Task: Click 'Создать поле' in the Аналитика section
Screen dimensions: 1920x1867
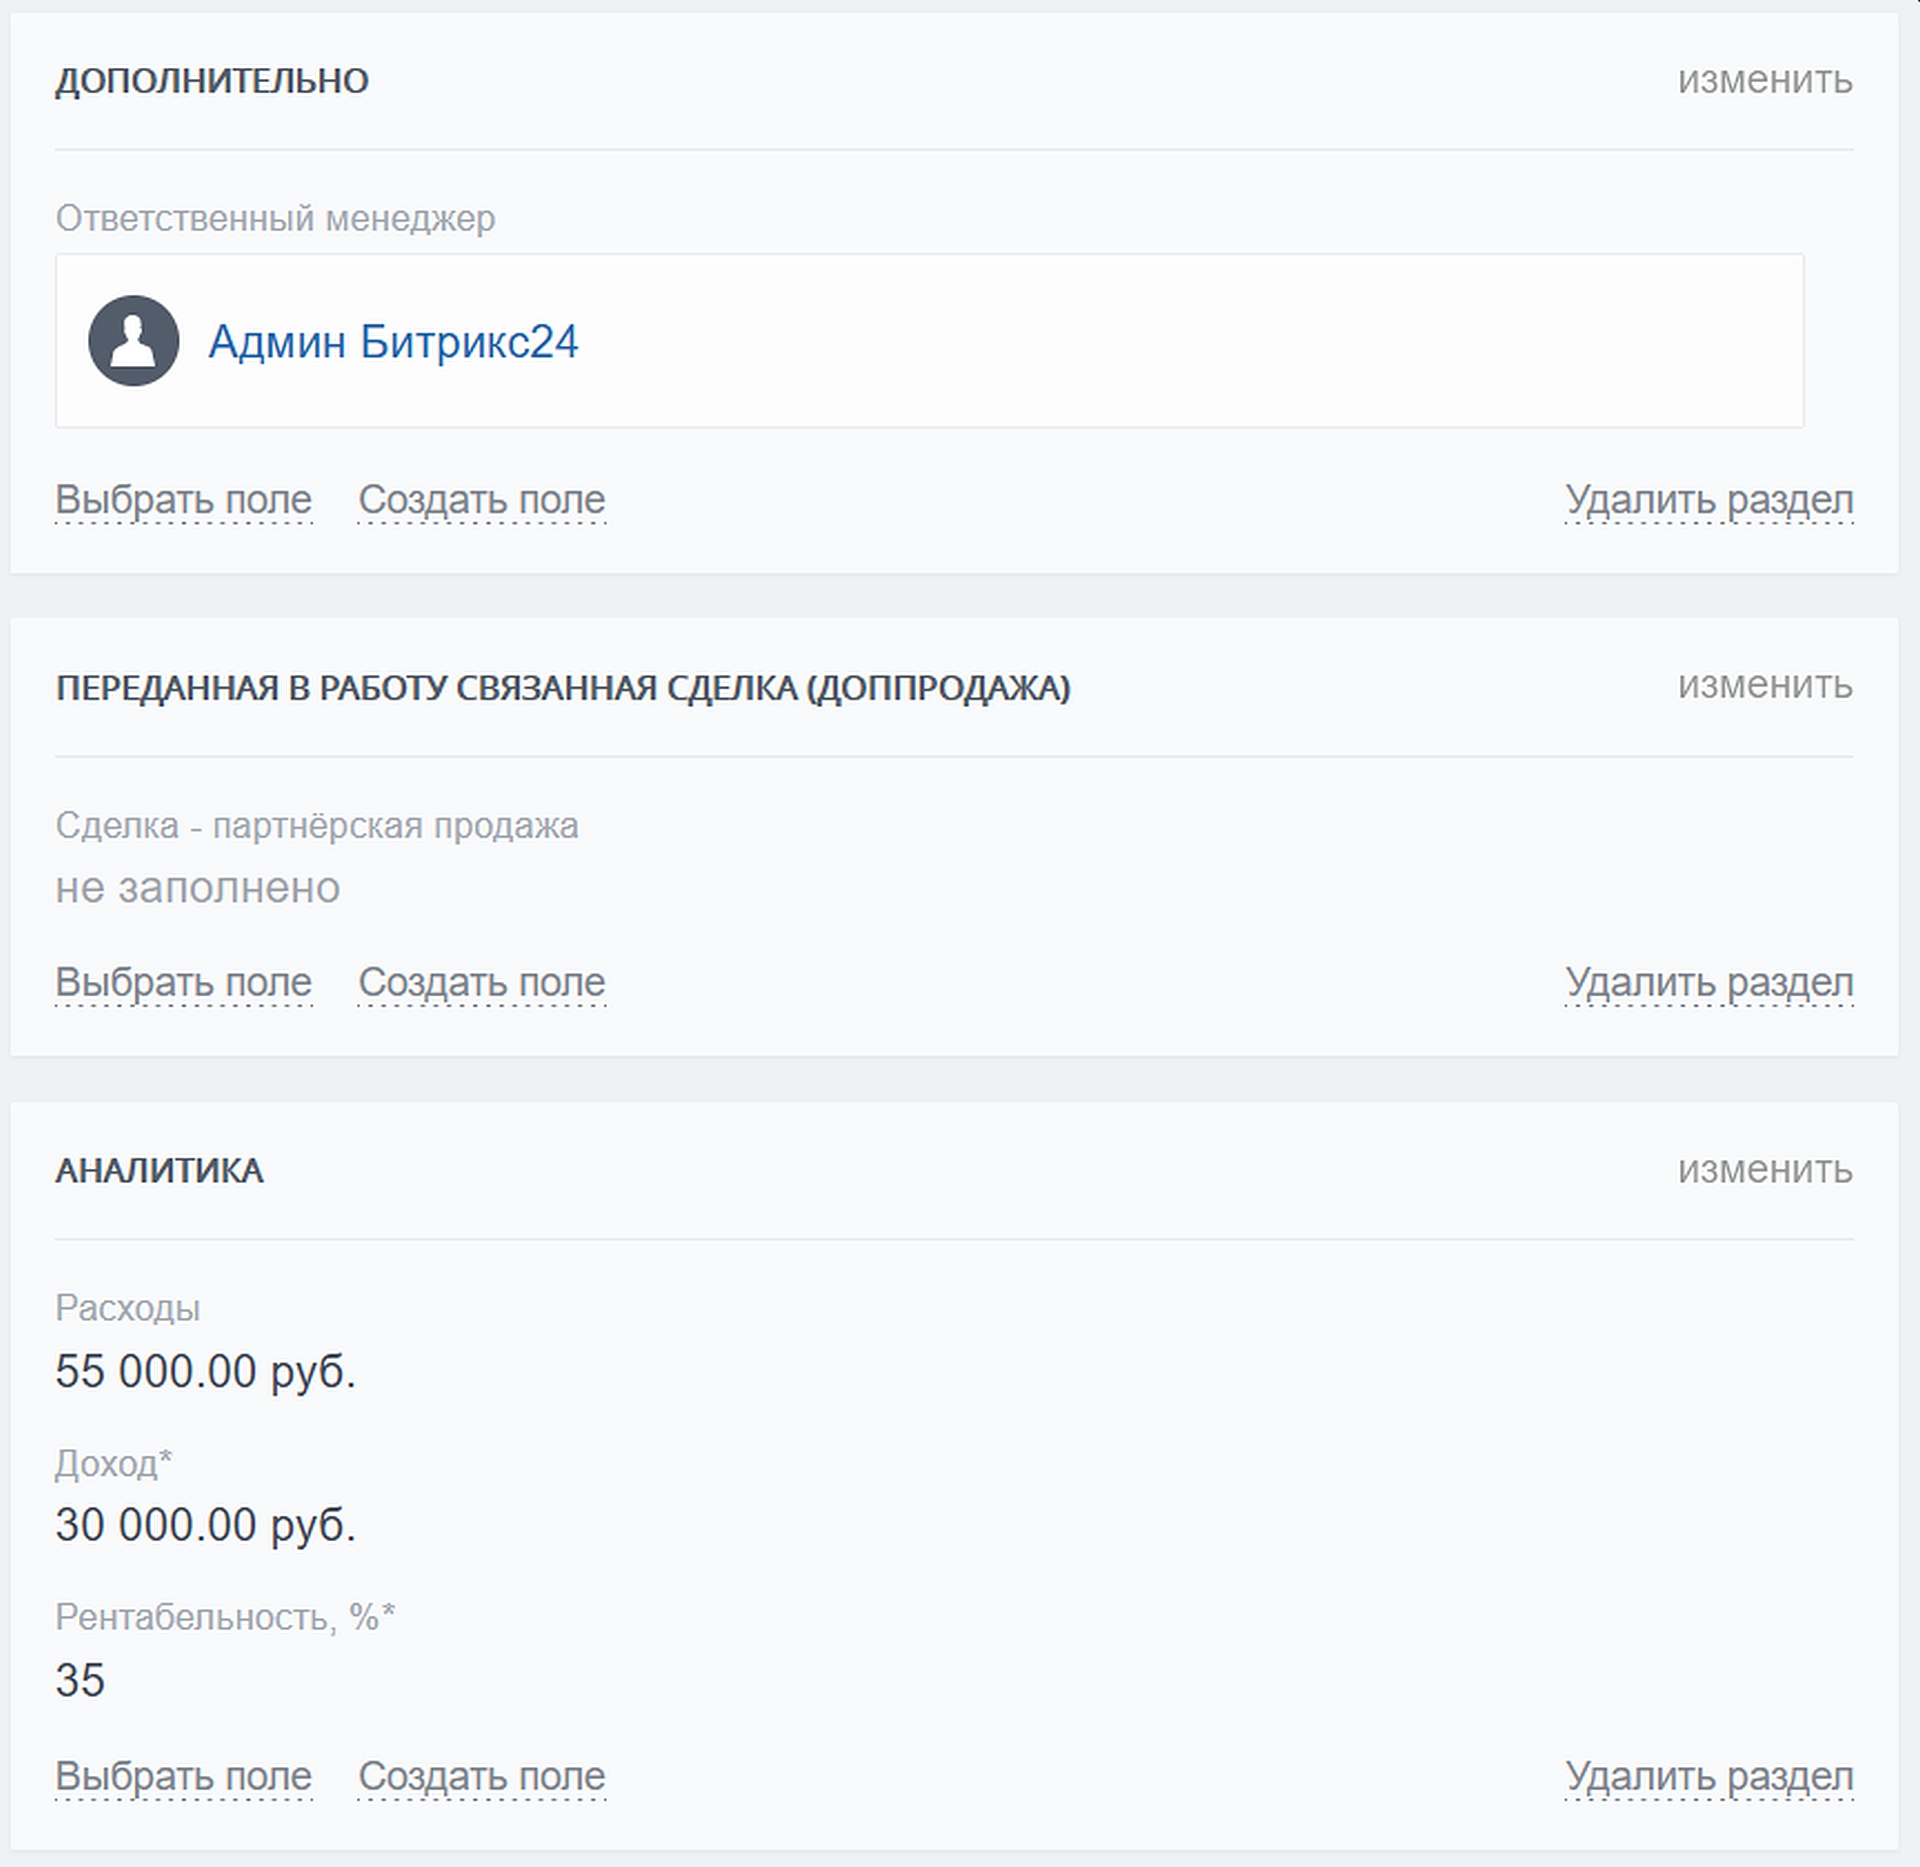Action: [481, 1777]
